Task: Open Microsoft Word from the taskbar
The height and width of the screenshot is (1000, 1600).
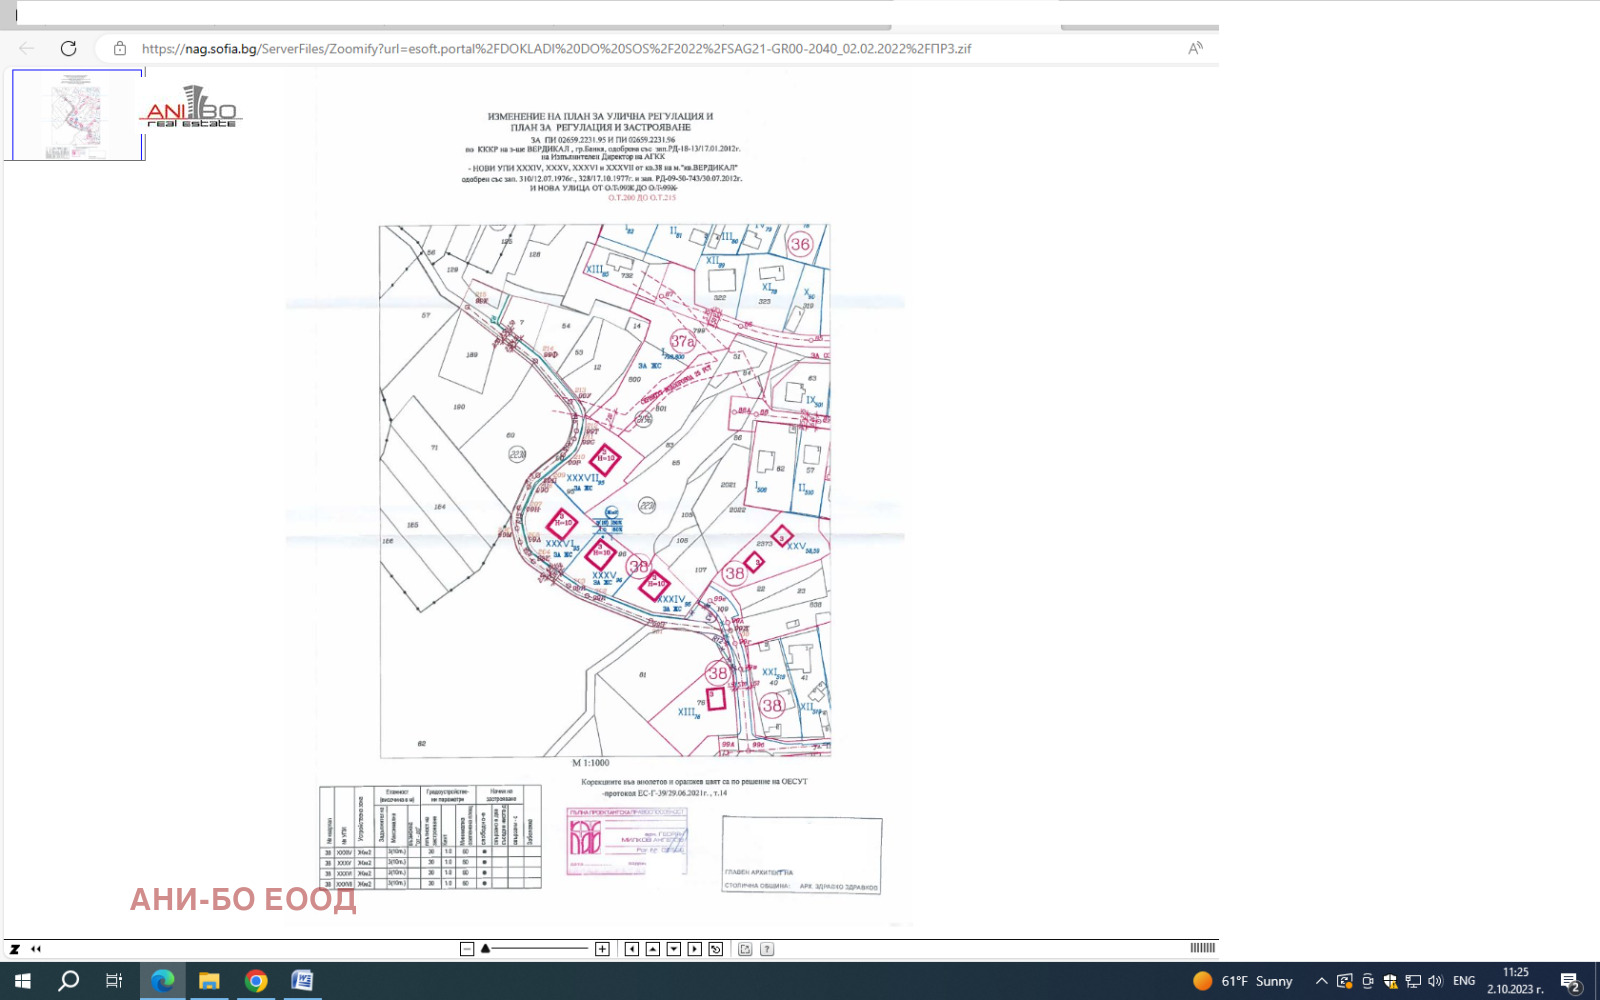Action: 302,981
